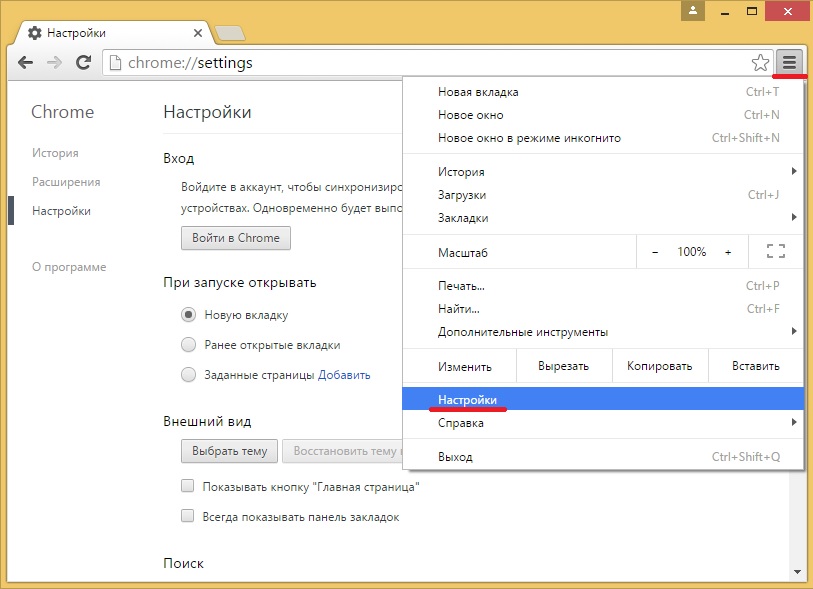Click the forward navigation arrow
Viewport: 813px width, 589px height.
tap(54, 63)
